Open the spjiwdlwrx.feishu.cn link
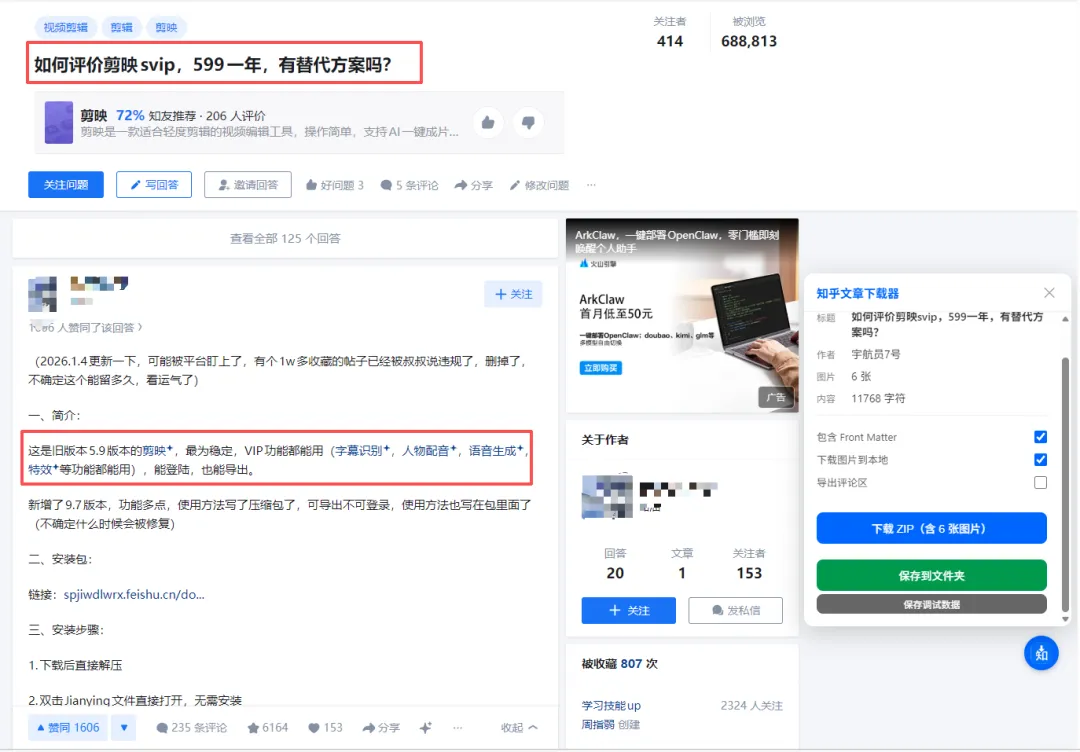 (134, 594)
